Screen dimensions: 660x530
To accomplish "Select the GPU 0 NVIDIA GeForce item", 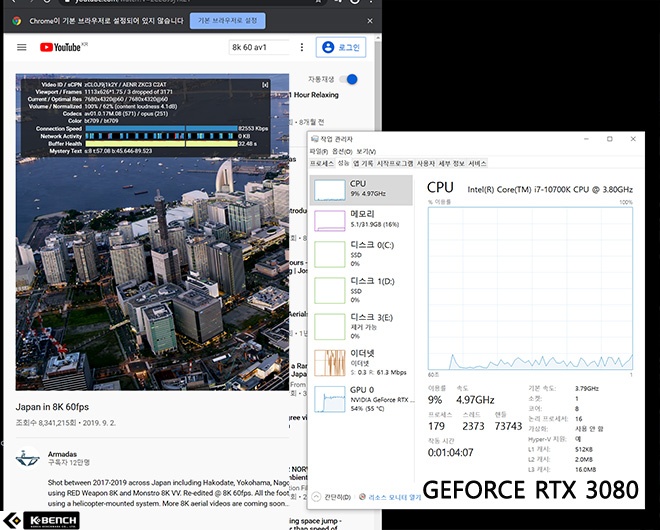I will click(361, 399).
